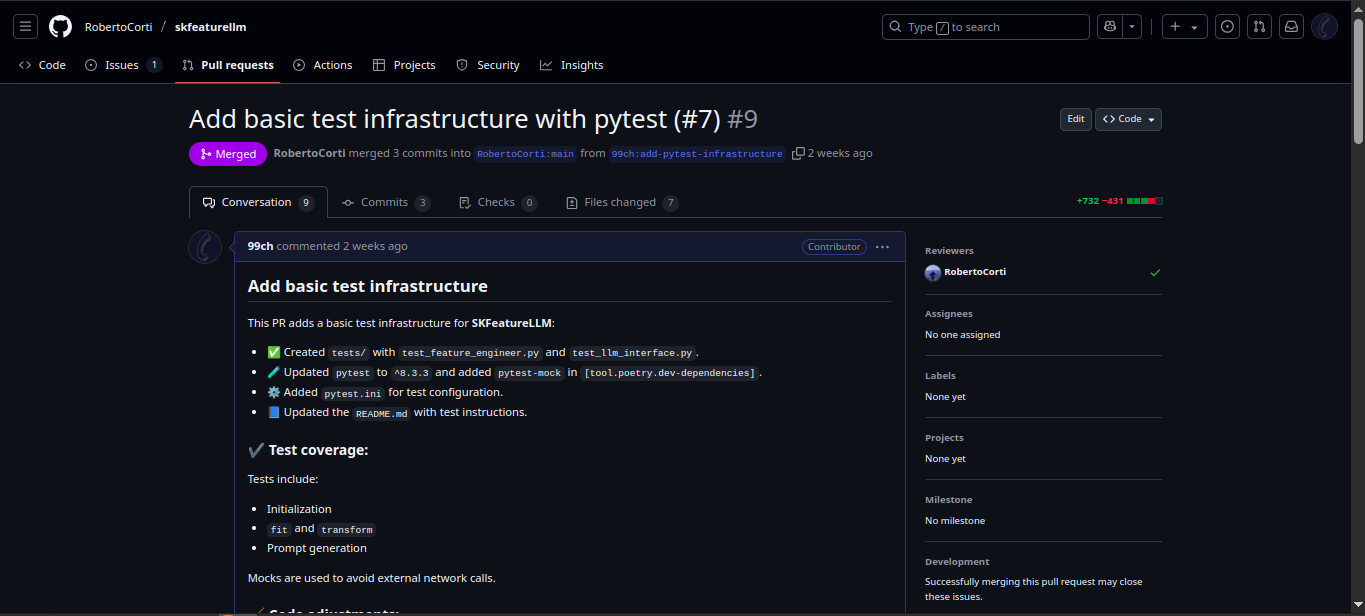
Task: Click the Edit button on the pull request
Action: 1075,119
